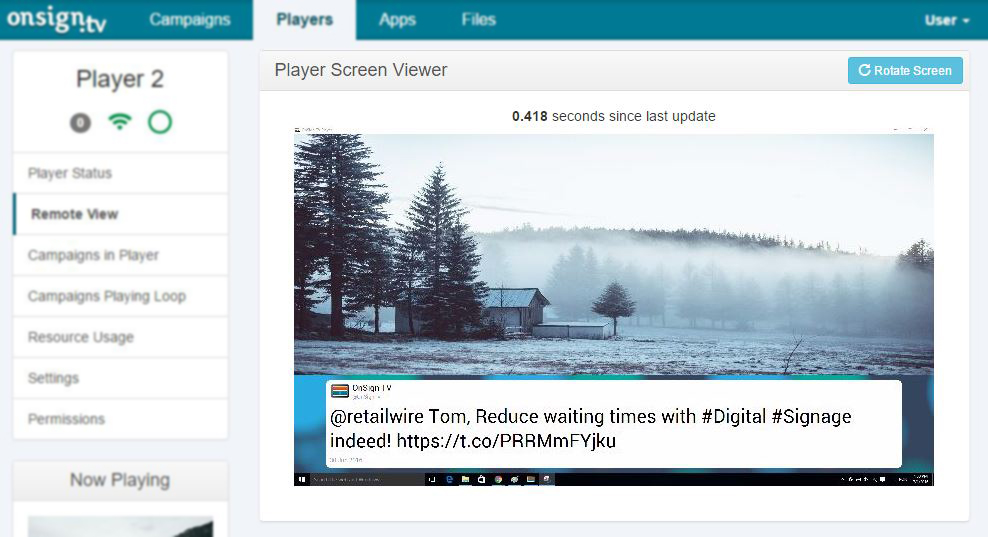Click the Now Playing panel header

tap(120, 480)
